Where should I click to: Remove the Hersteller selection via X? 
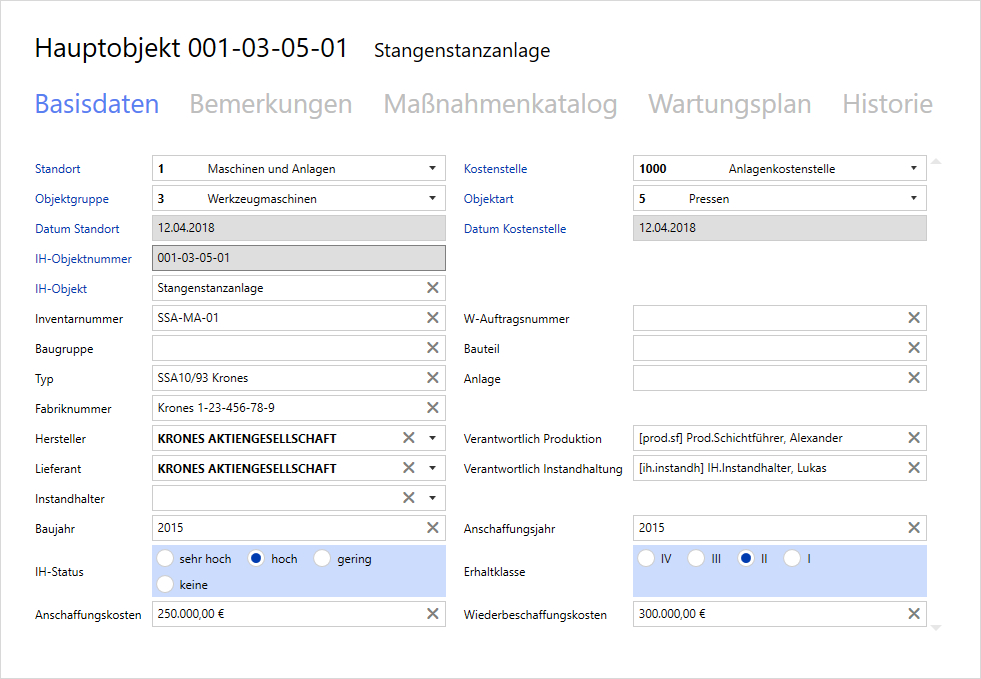coord(408,438)
